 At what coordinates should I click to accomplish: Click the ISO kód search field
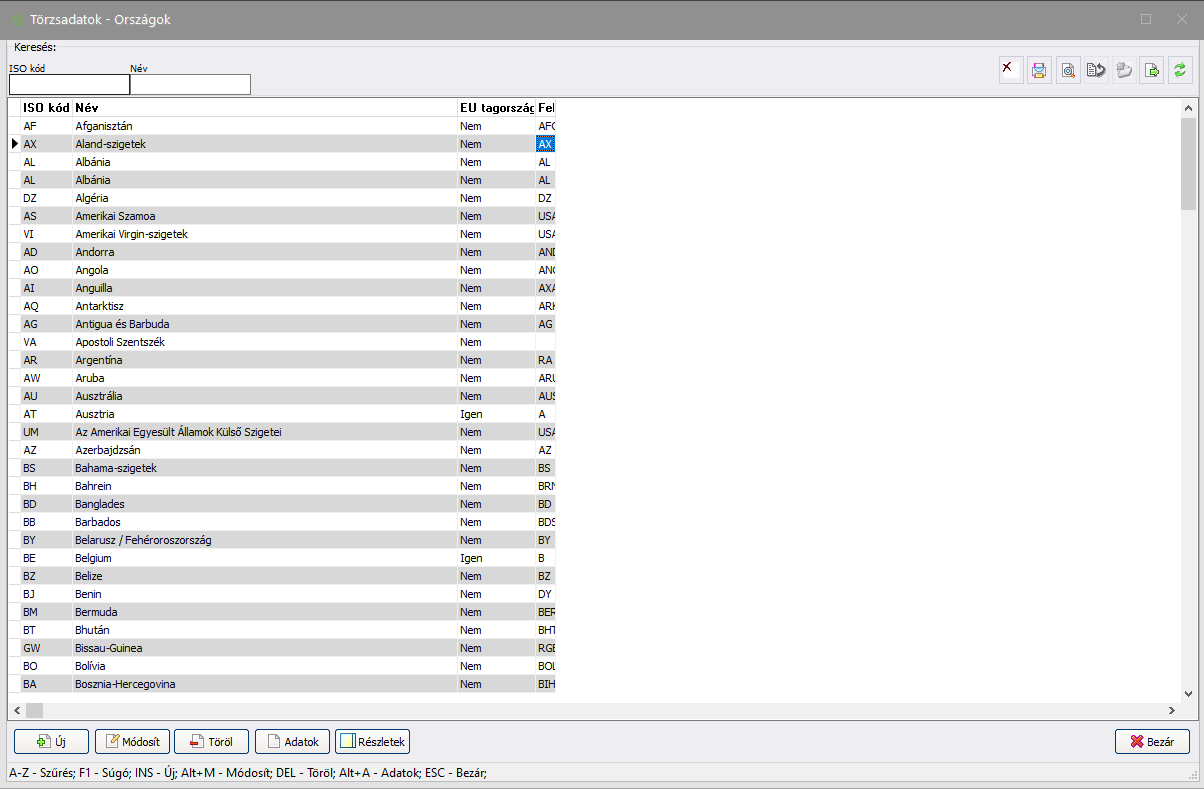(x=69, y=85)
